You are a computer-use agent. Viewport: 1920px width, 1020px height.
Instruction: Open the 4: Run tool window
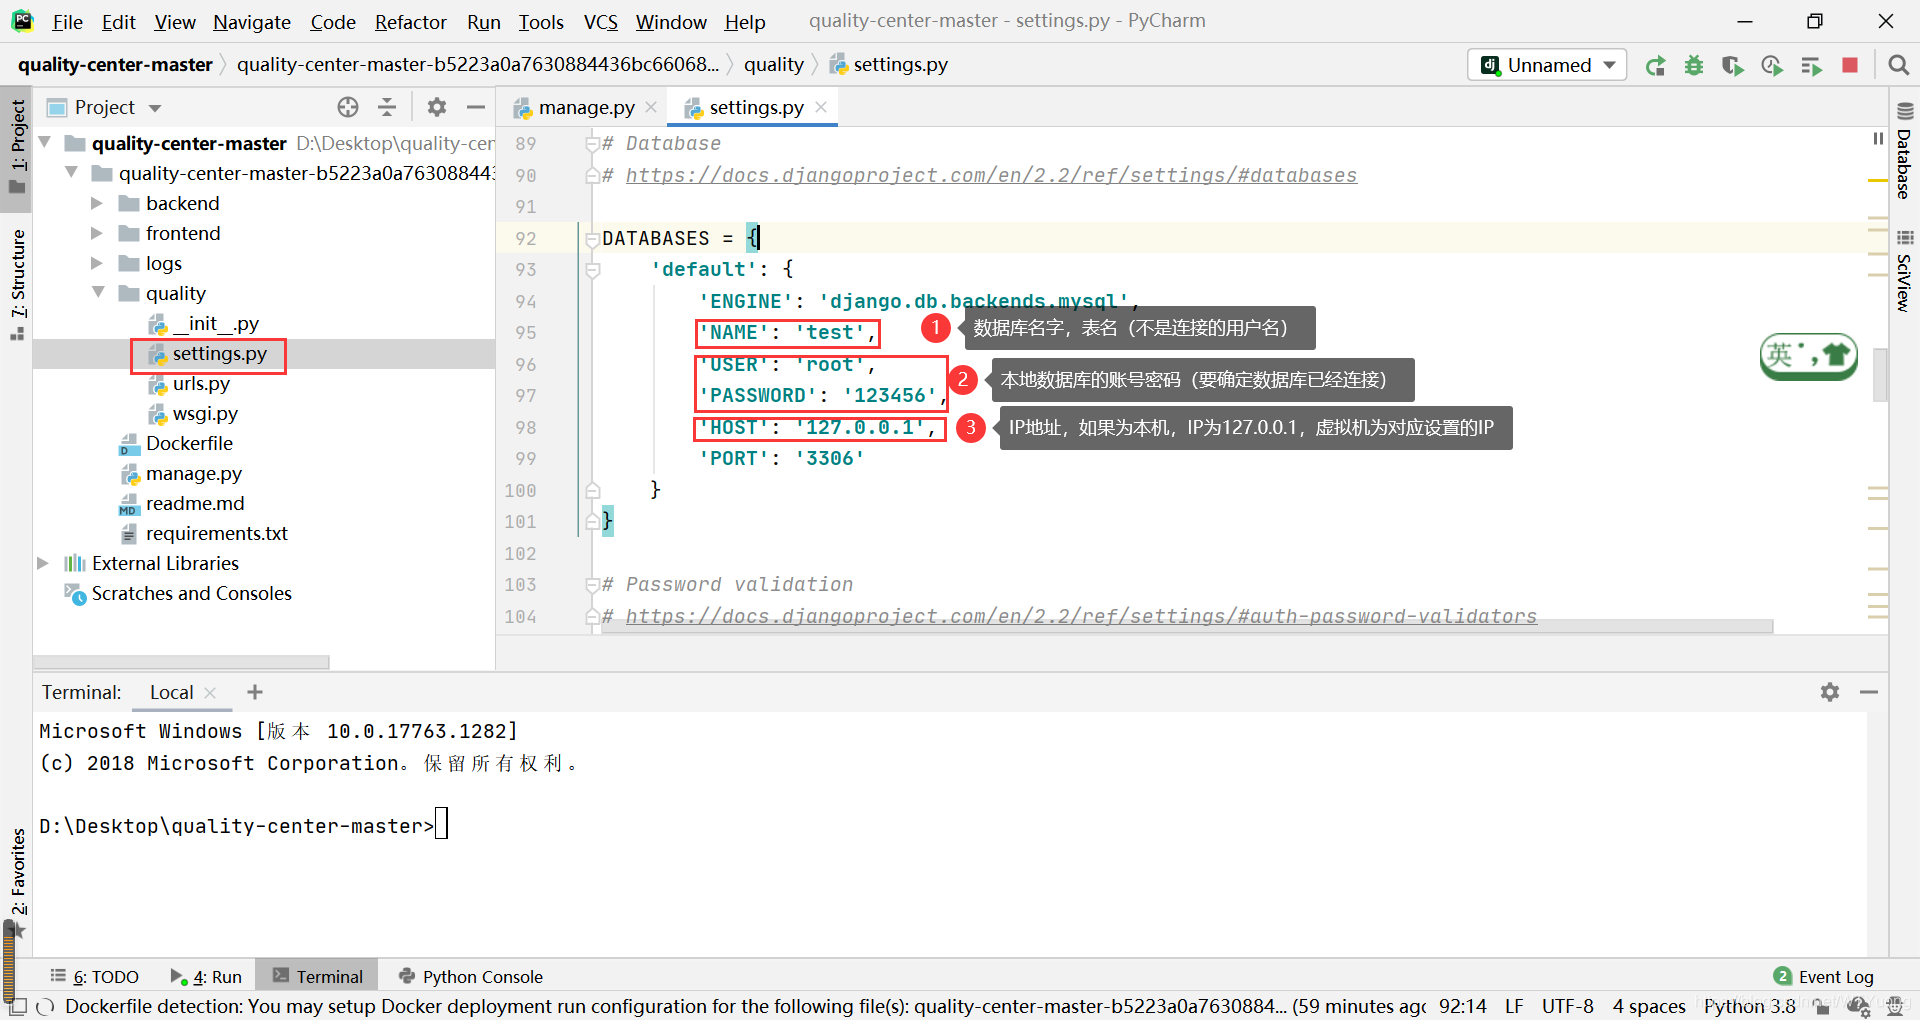pyautogui.click(x=207, y=976)
